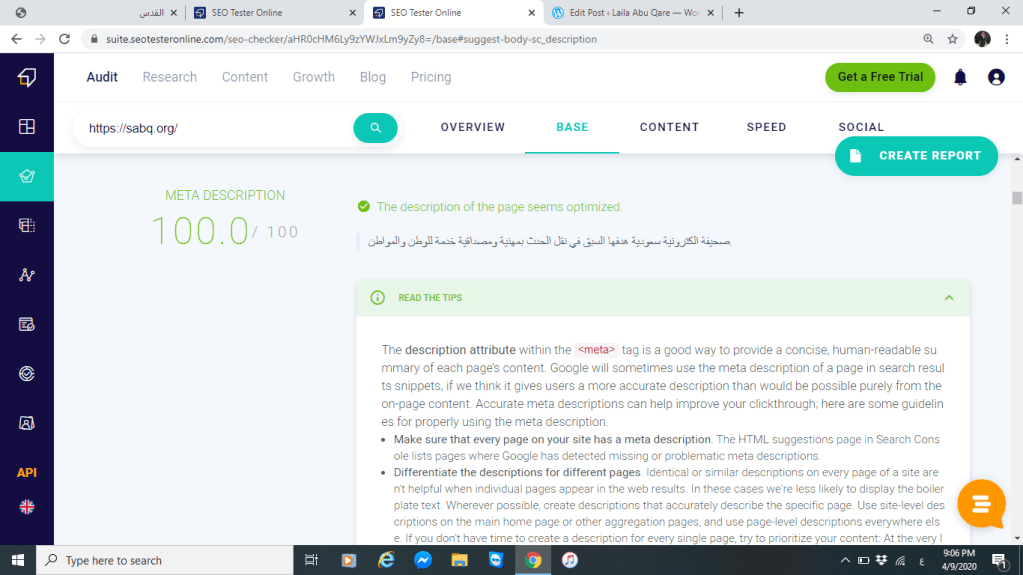Go to Pricing in the top navigation
The width and height of the screenshot is (1023, 575).
coord(431,77)
